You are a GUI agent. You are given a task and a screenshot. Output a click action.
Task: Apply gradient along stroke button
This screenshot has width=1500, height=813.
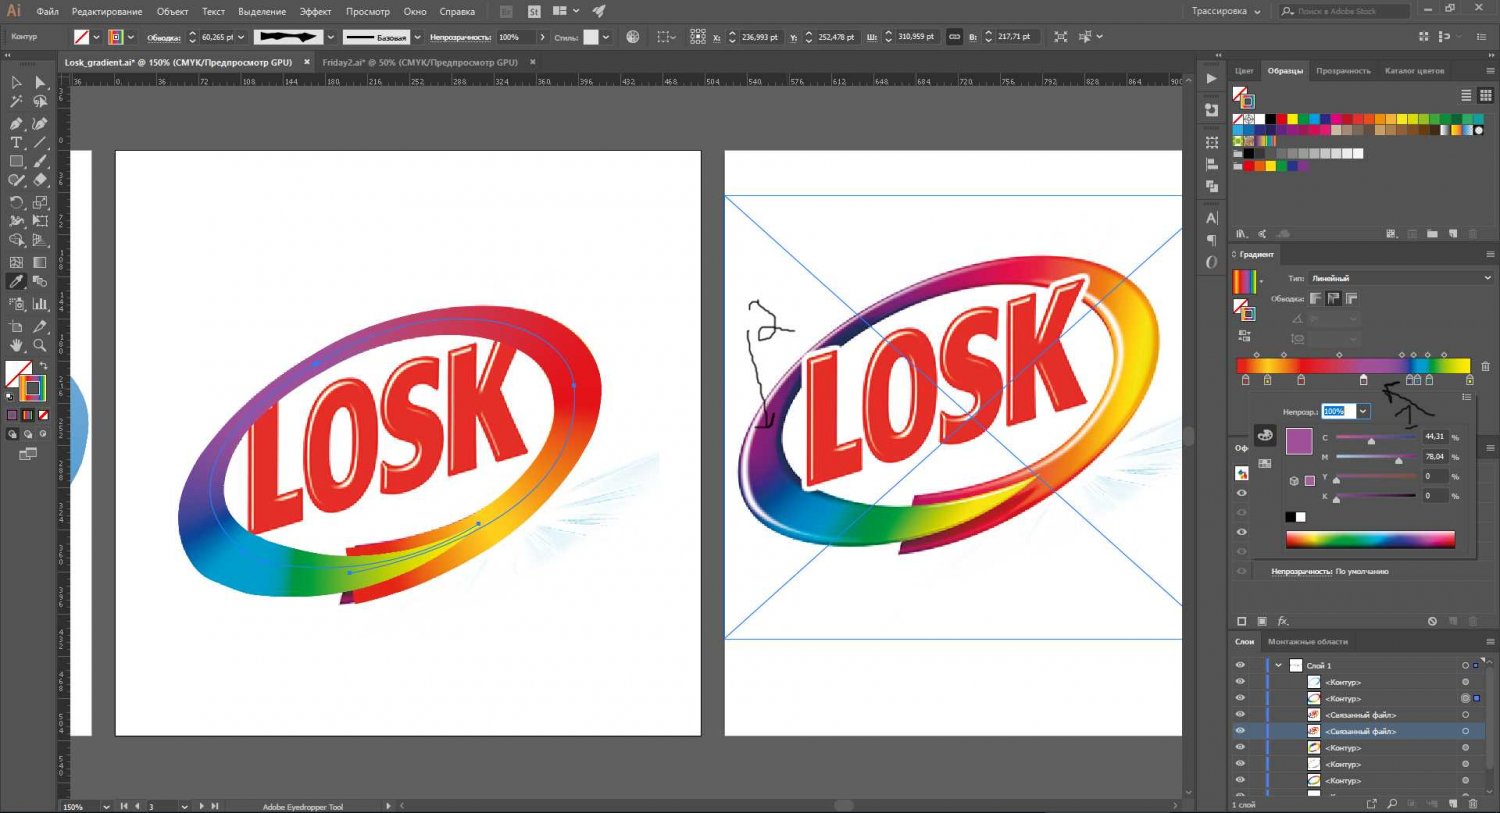coord(1334,298)
